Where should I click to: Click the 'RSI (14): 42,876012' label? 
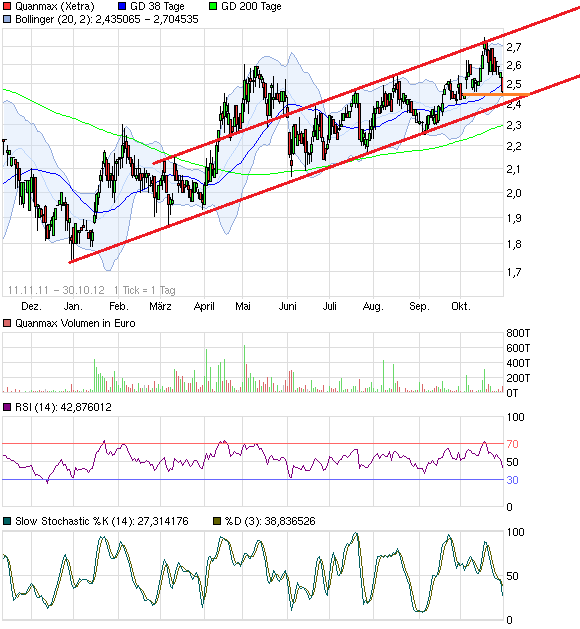click(63, 408)
